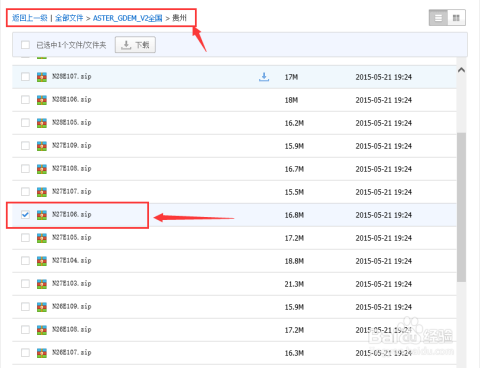Click the 返回上一级 link
The height and width of the screenshot is (368, 480).
coord(30,18)
